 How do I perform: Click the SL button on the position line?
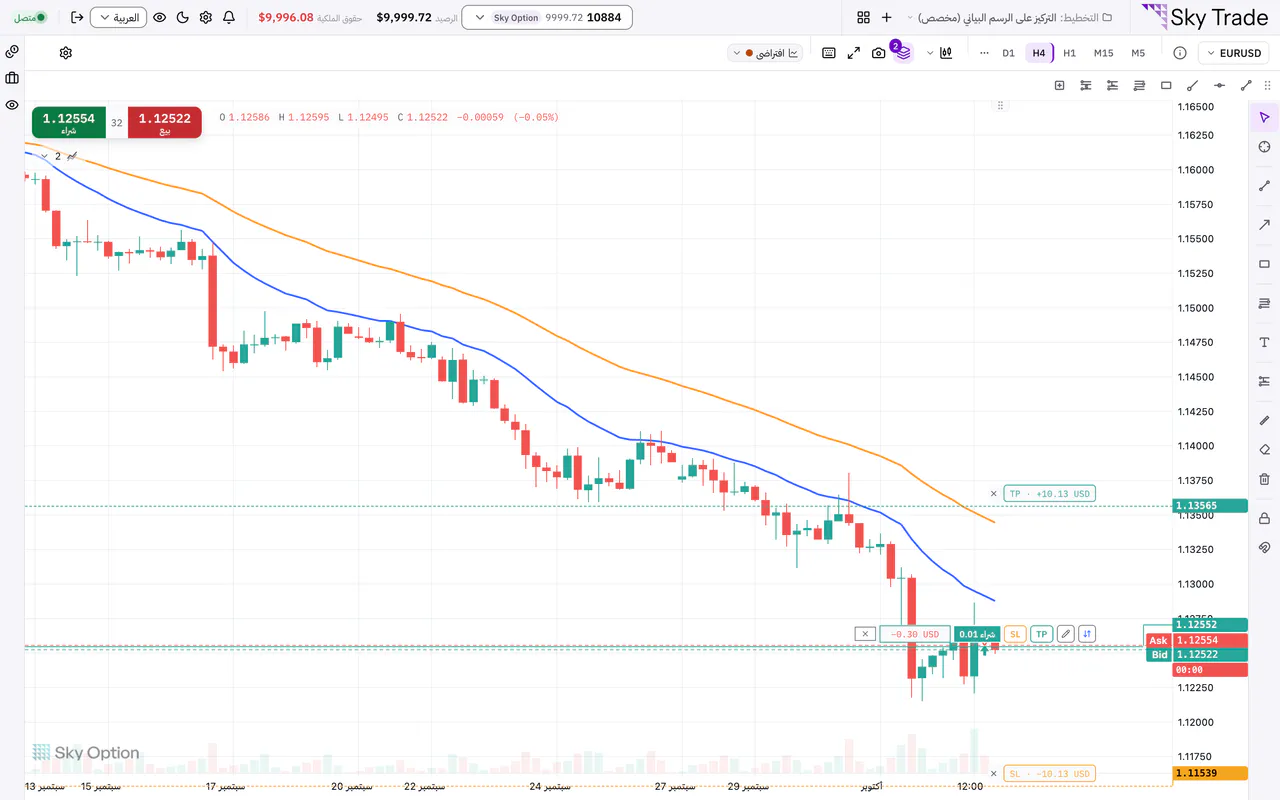coord(1015,634)
